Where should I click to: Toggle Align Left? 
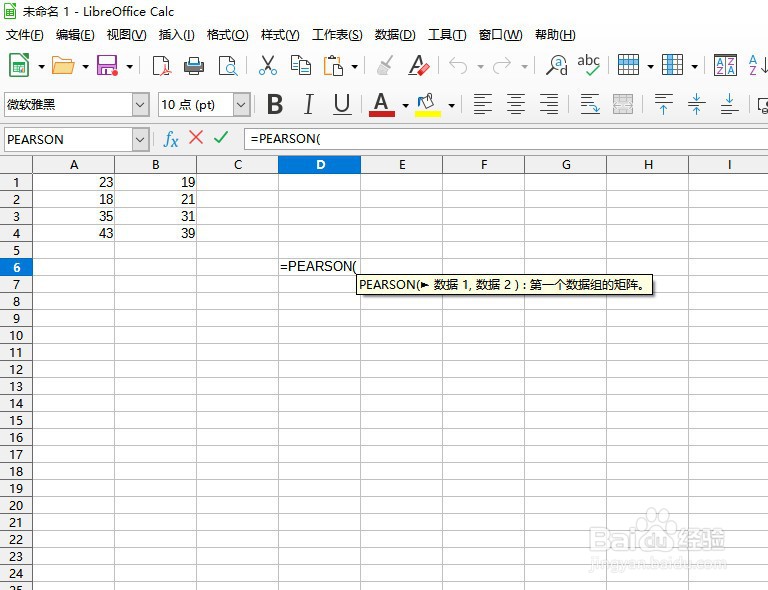(x=482, y=104)
